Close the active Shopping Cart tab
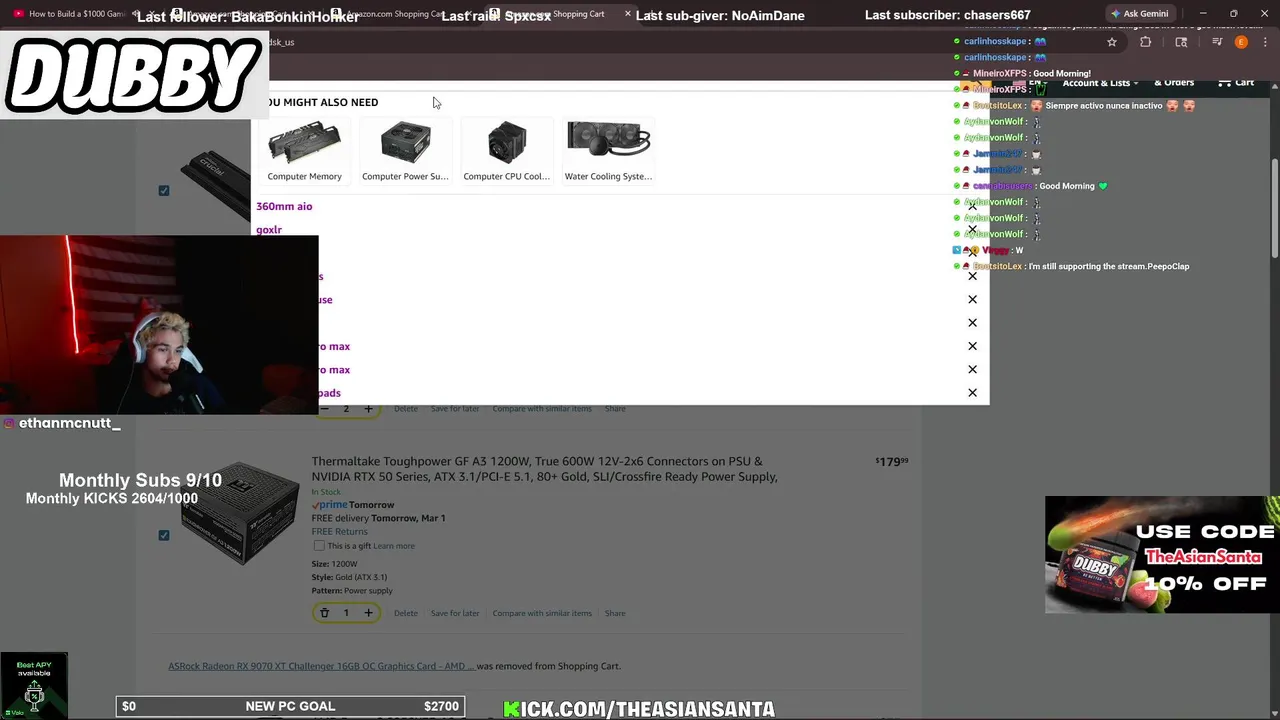The width and height of the screenshot is (1280, 720). click(628, 14)
